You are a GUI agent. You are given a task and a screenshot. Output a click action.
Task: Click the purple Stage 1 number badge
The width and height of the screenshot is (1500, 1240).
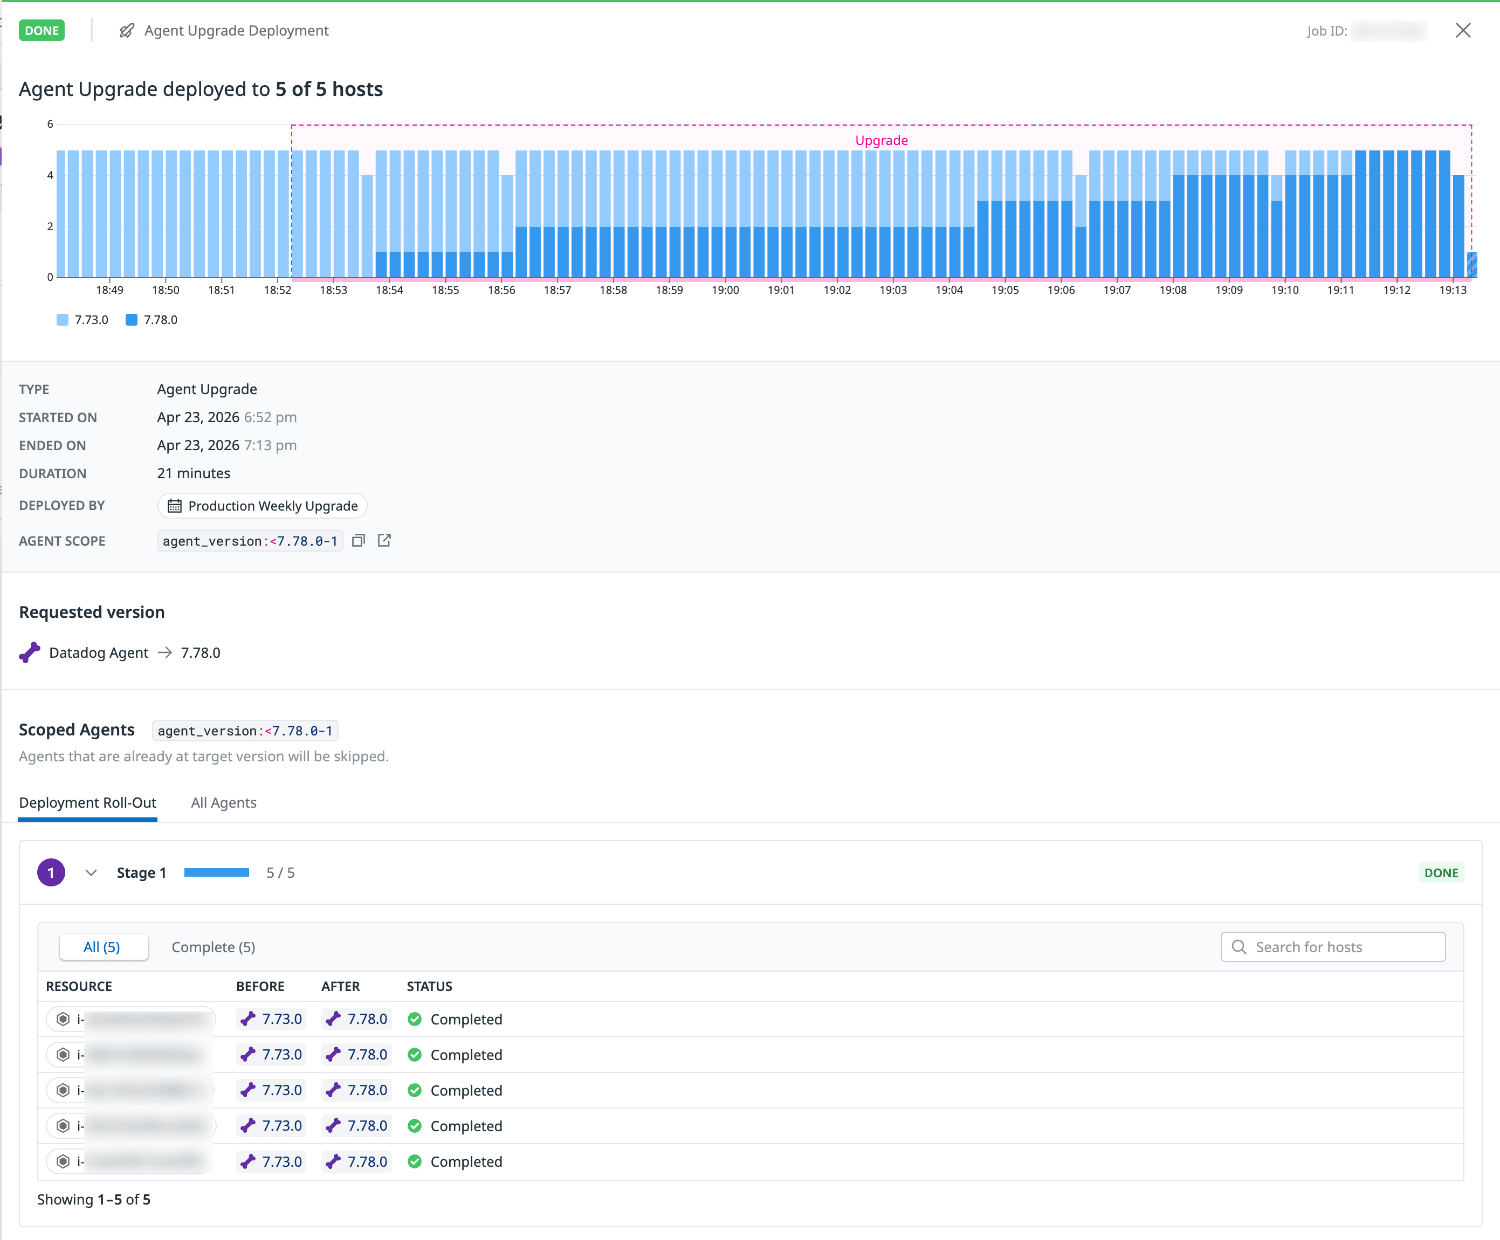(x=51, y=873)
